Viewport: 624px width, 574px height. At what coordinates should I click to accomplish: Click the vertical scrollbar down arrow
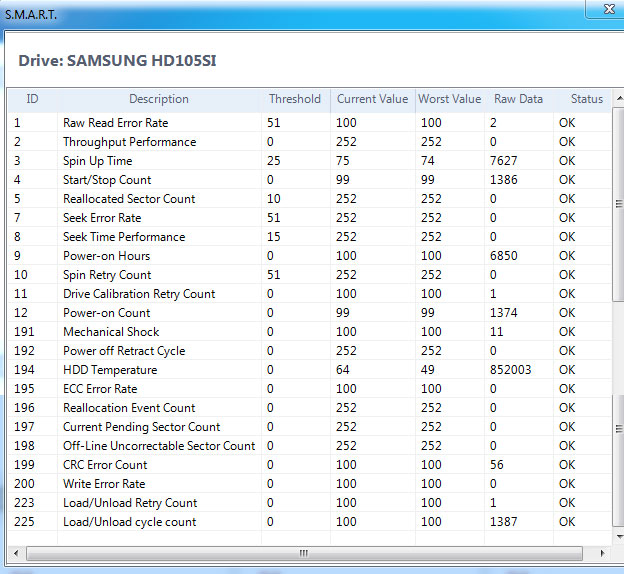tap(619, 537)
